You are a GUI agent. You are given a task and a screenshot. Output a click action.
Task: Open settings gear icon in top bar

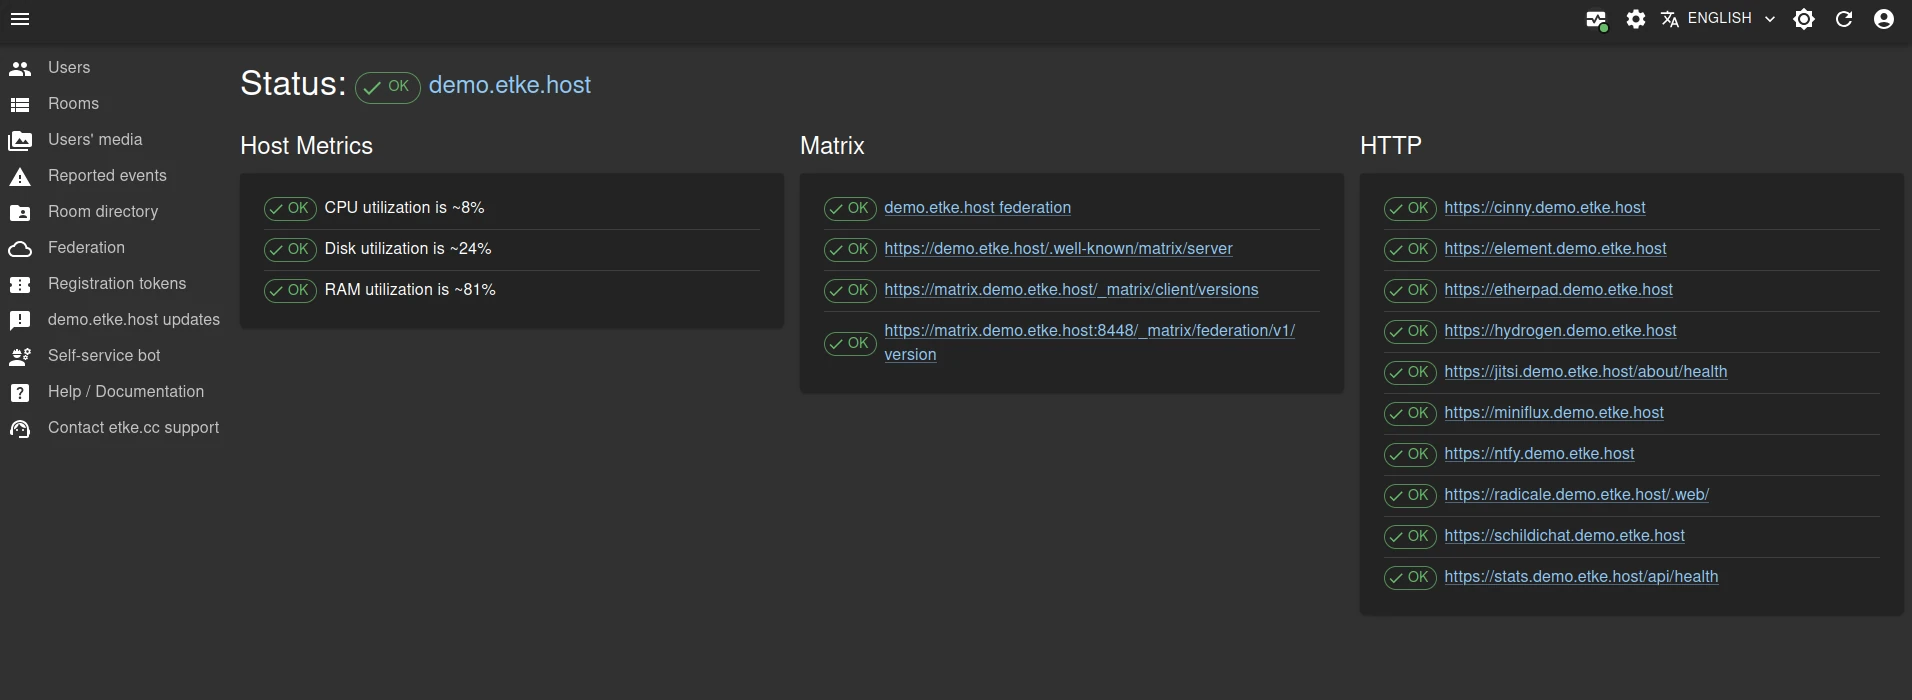1636,19
